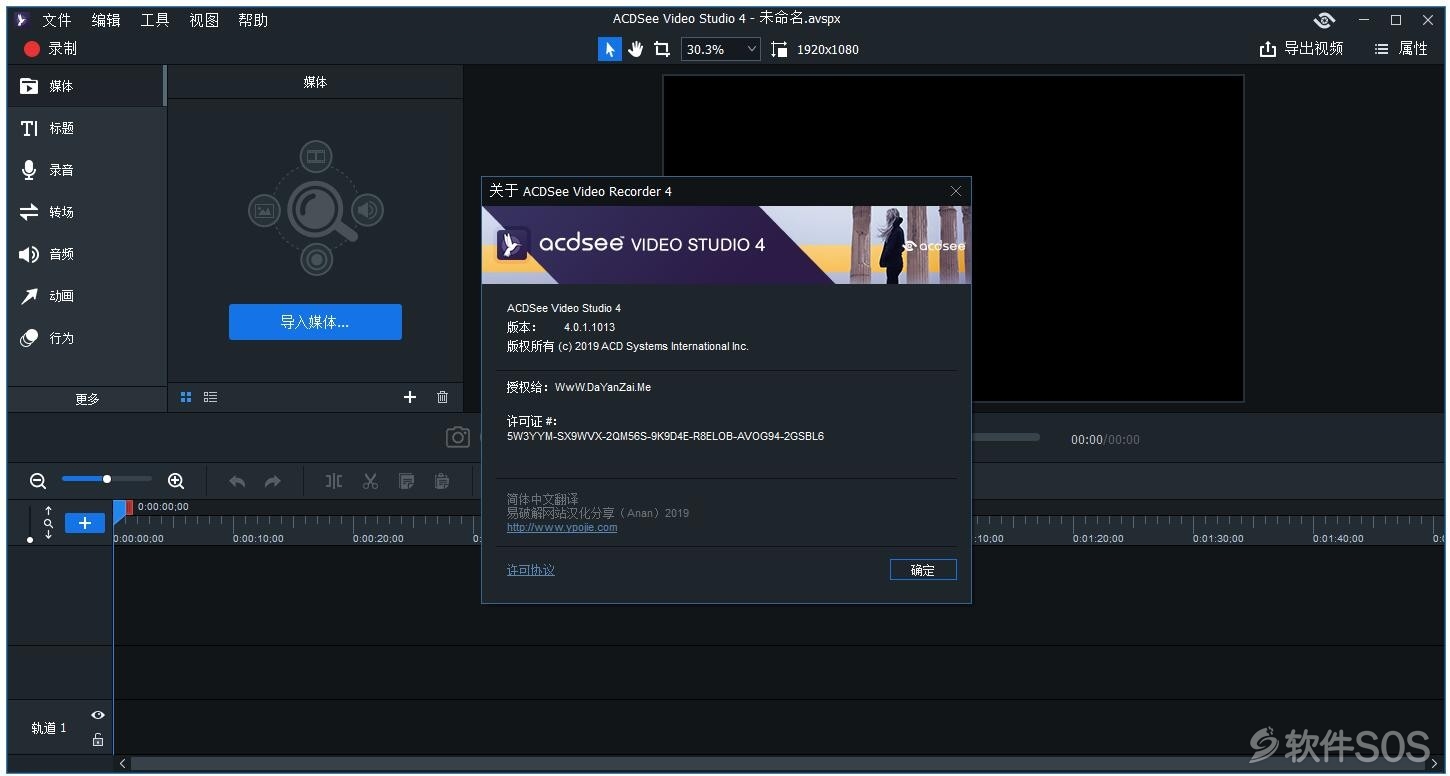This screenshot has height=776, width=1450.
Task: Click the preview volume slider bar
Action: [x=1006, y=437]
